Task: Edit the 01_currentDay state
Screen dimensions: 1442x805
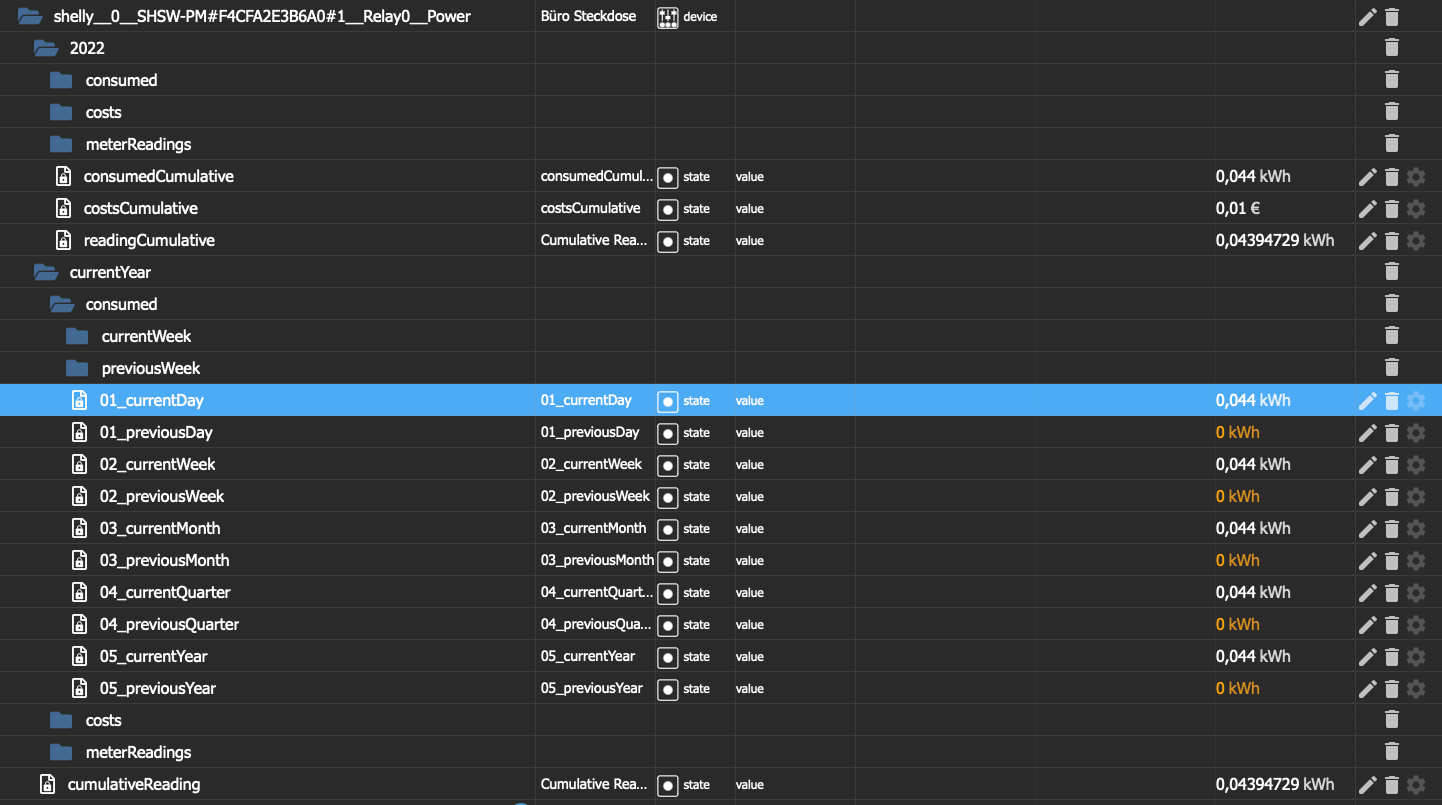Action: coord(1367,401)
